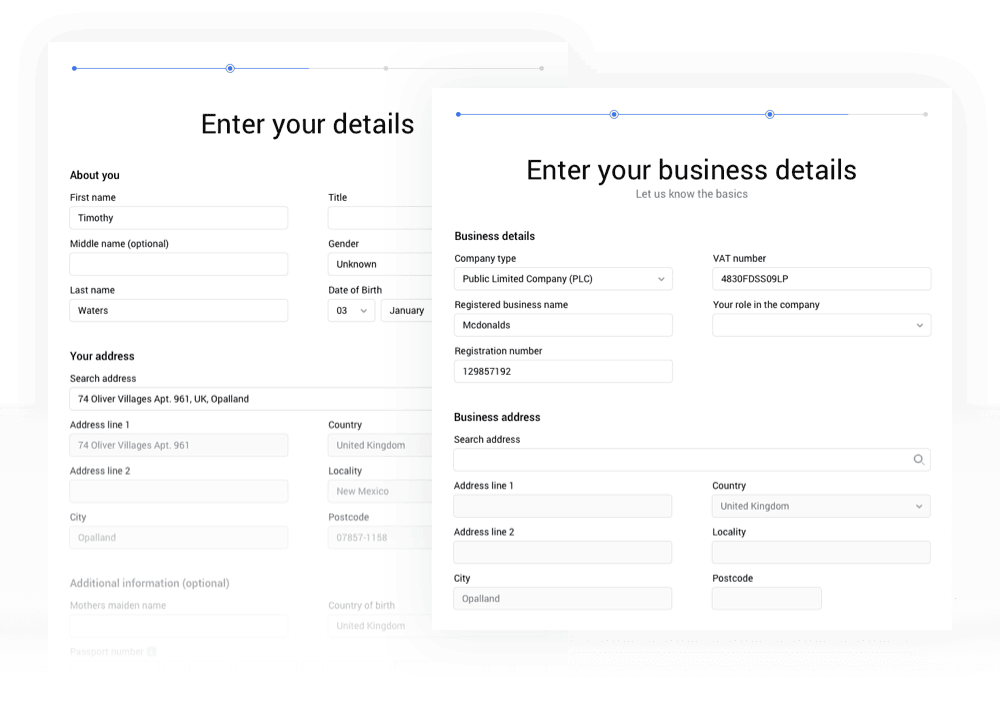
Task: Click the final grey progress dot on business form
Action: point(927,114)
